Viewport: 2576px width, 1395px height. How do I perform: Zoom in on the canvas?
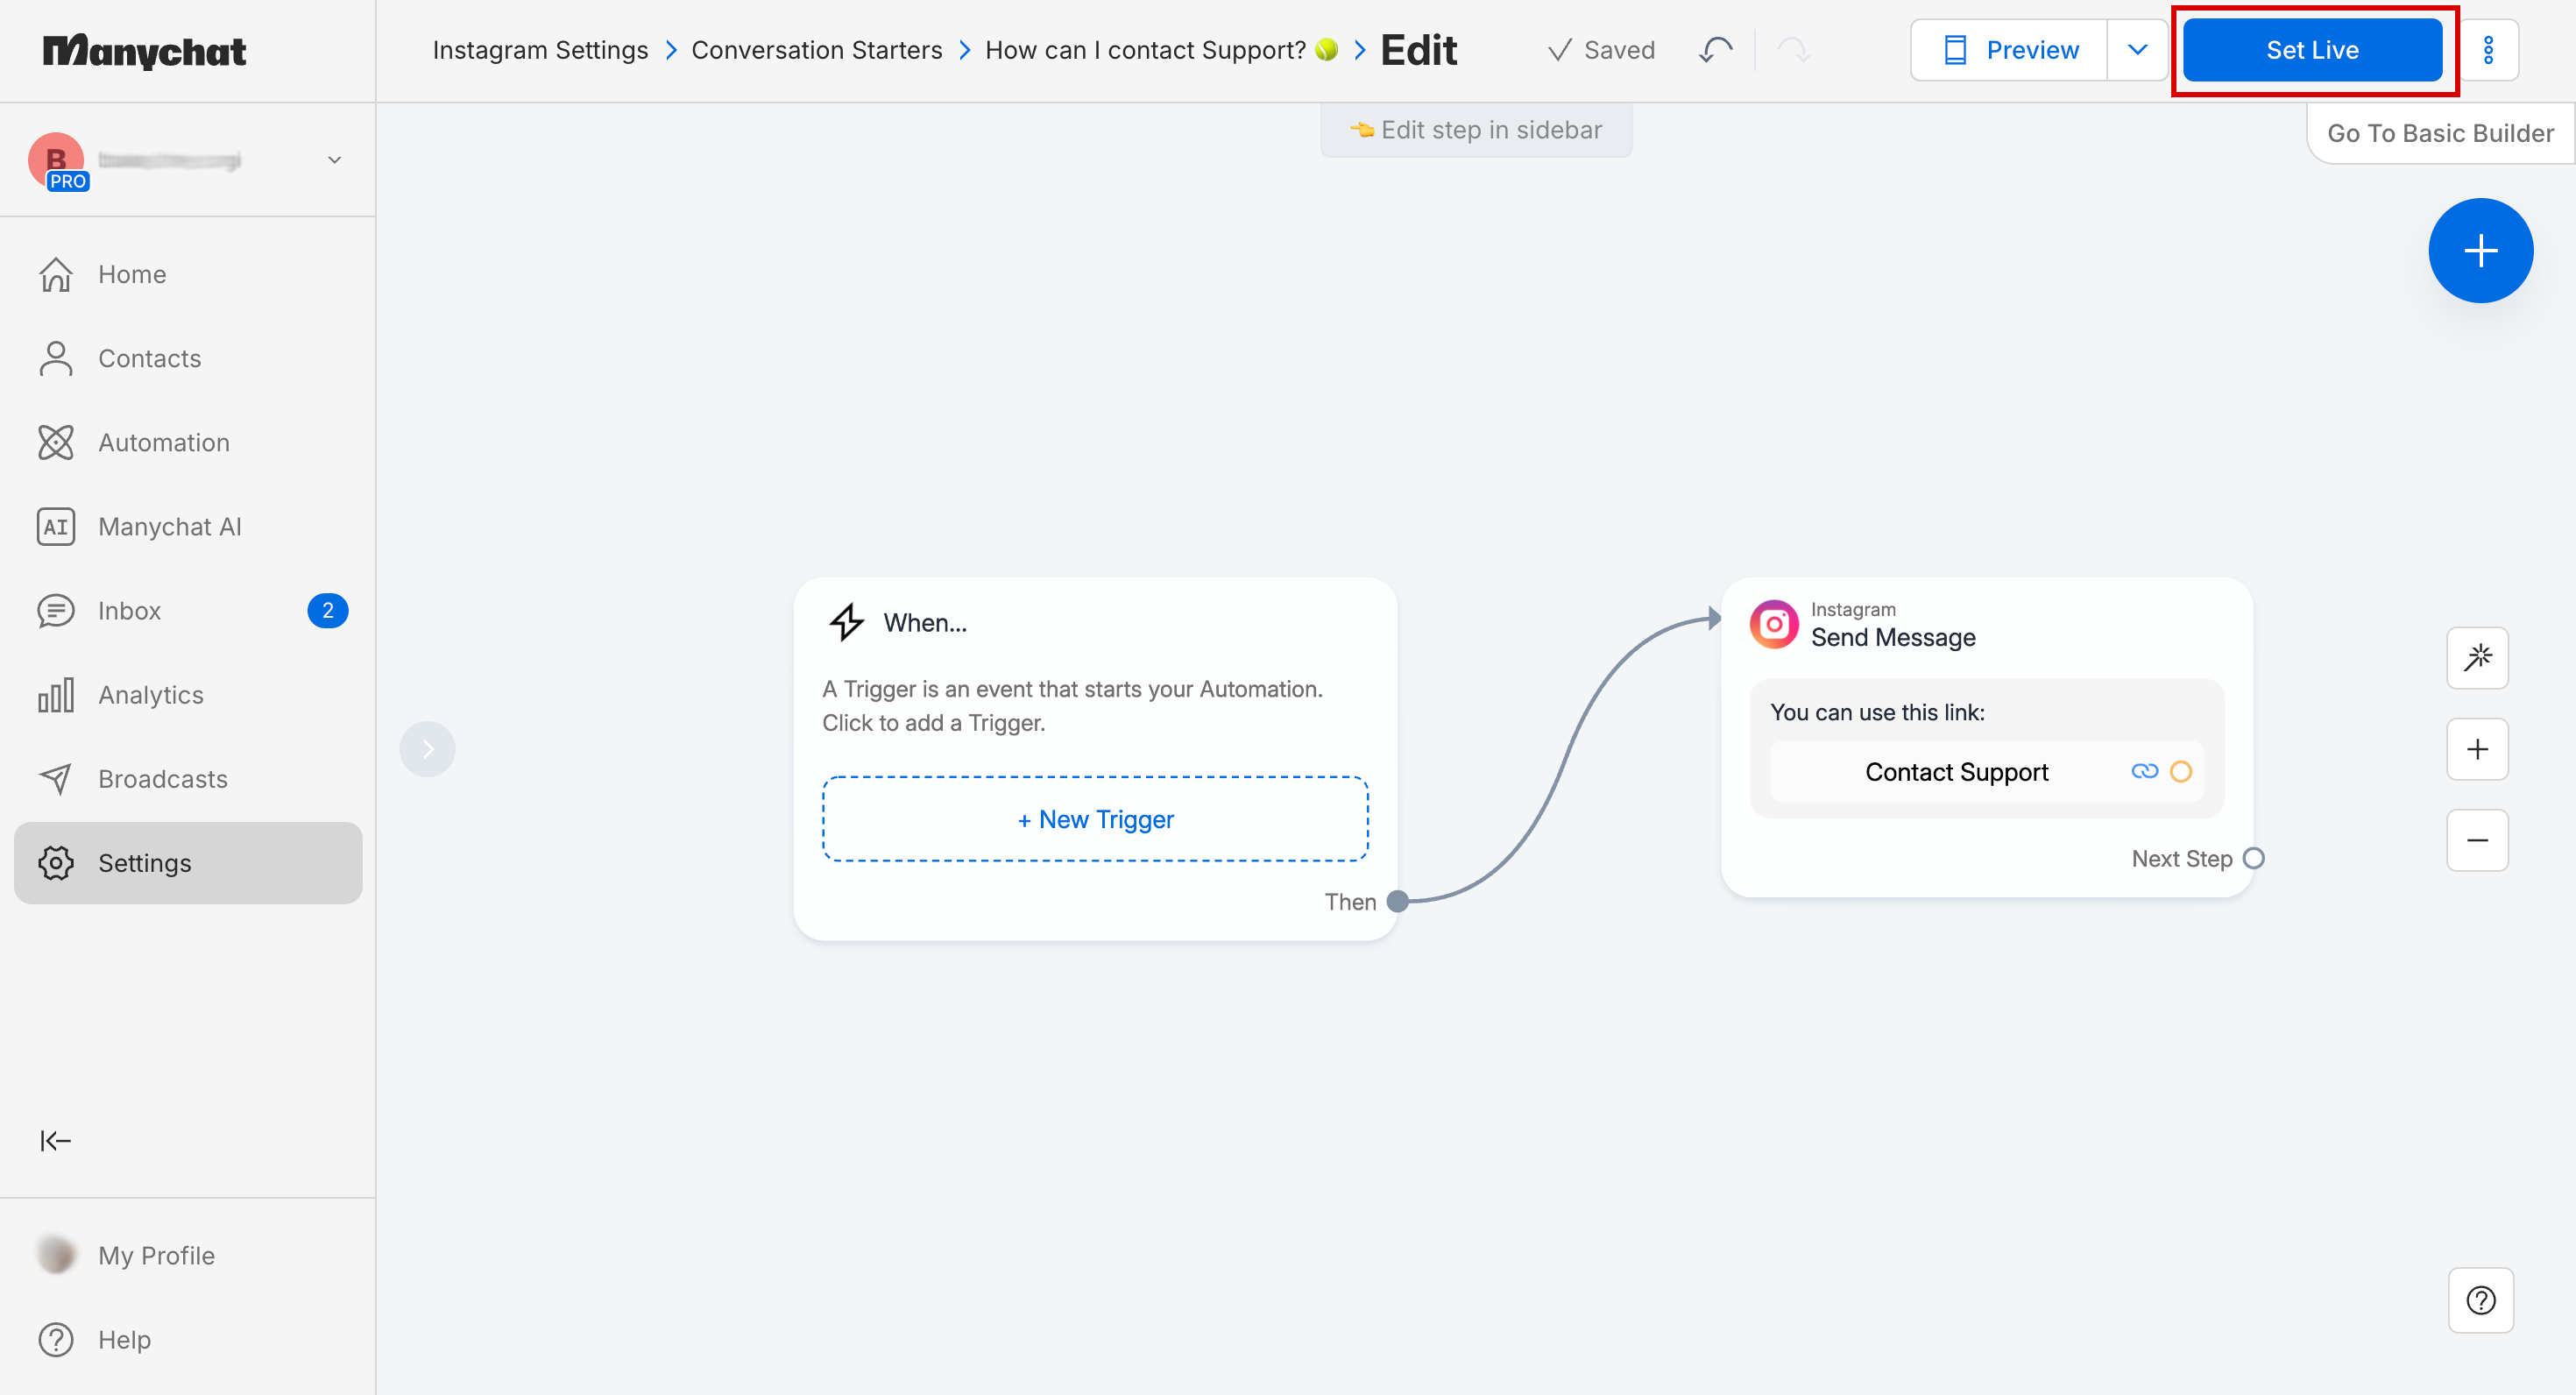tap(2477, 749)
